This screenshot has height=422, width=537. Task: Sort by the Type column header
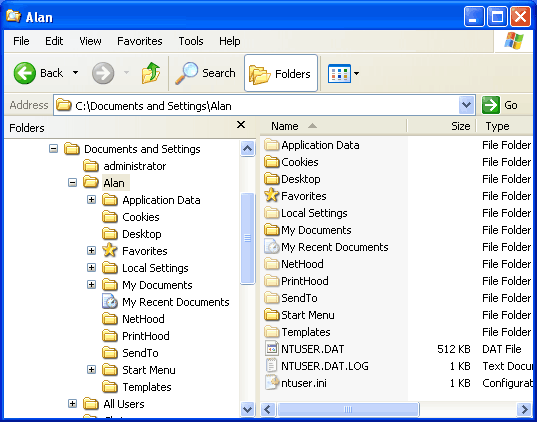coord(505,126)
